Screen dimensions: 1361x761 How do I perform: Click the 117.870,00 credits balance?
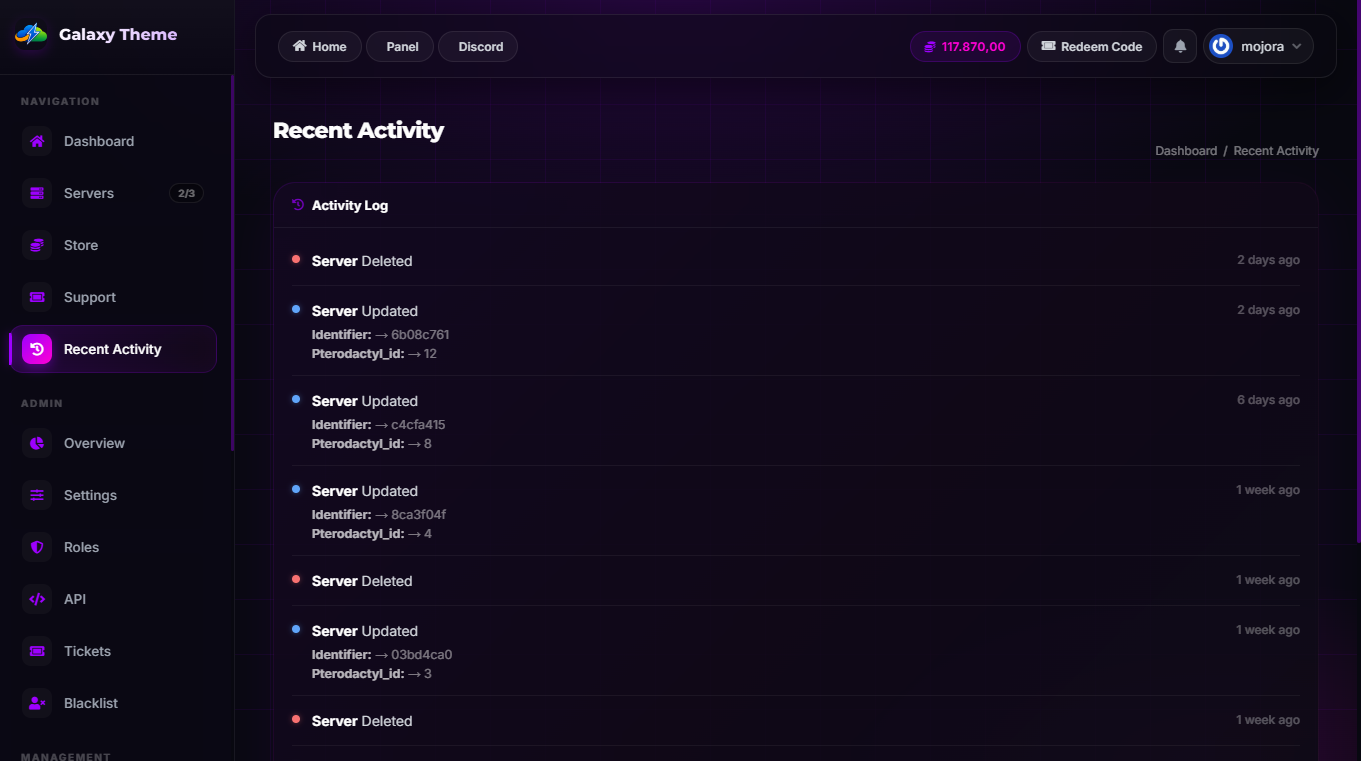click(964, 46)
